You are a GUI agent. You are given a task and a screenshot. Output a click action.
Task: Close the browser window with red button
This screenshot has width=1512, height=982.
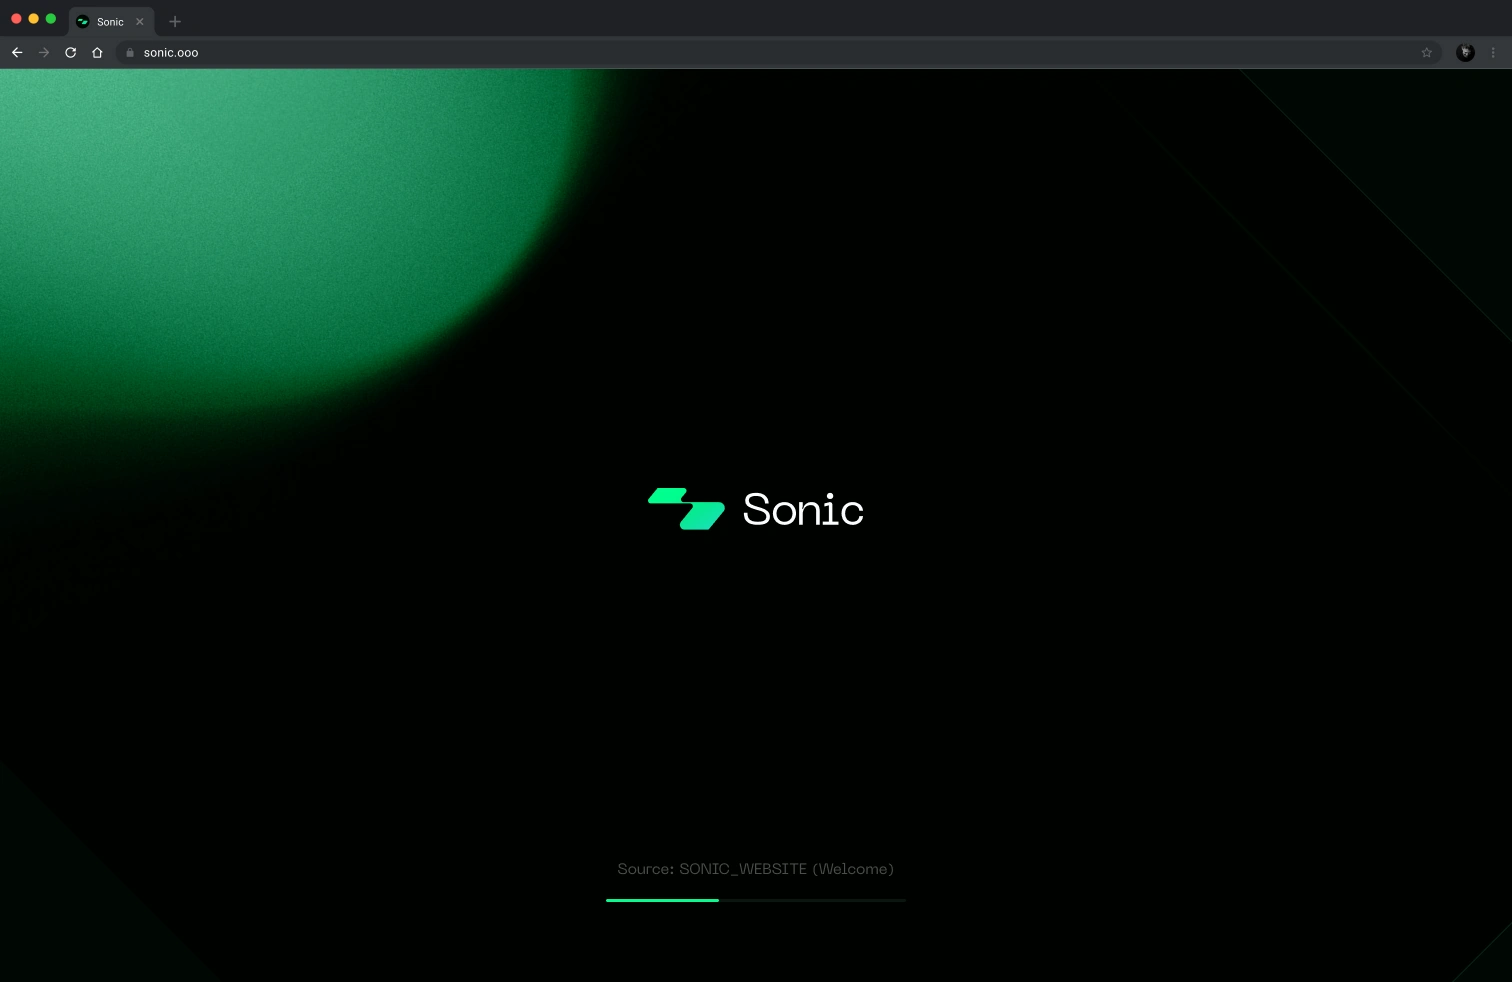click(16, 19)
